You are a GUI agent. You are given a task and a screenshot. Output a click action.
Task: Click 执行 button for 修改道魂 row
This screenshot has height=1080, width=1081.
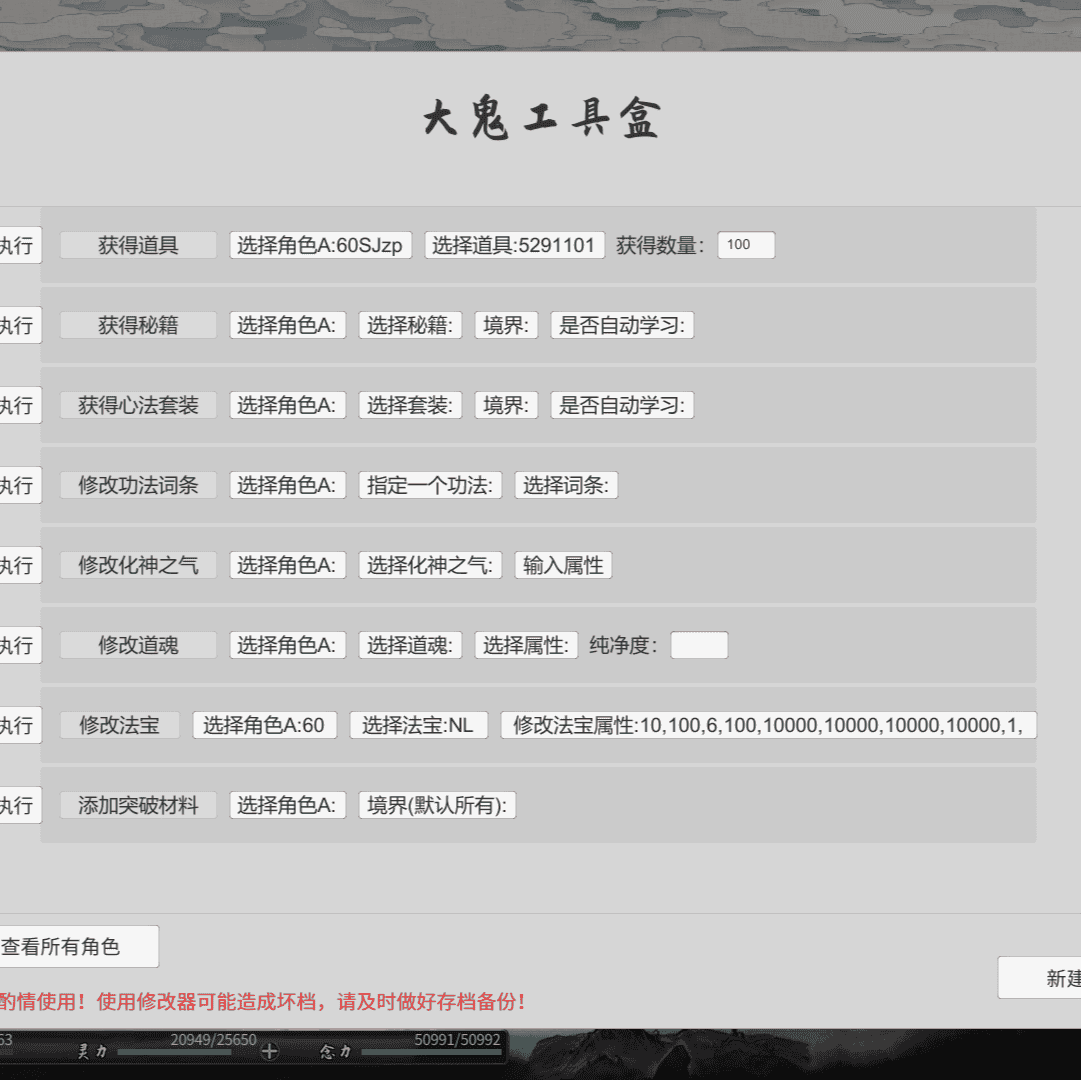point(19,644)
